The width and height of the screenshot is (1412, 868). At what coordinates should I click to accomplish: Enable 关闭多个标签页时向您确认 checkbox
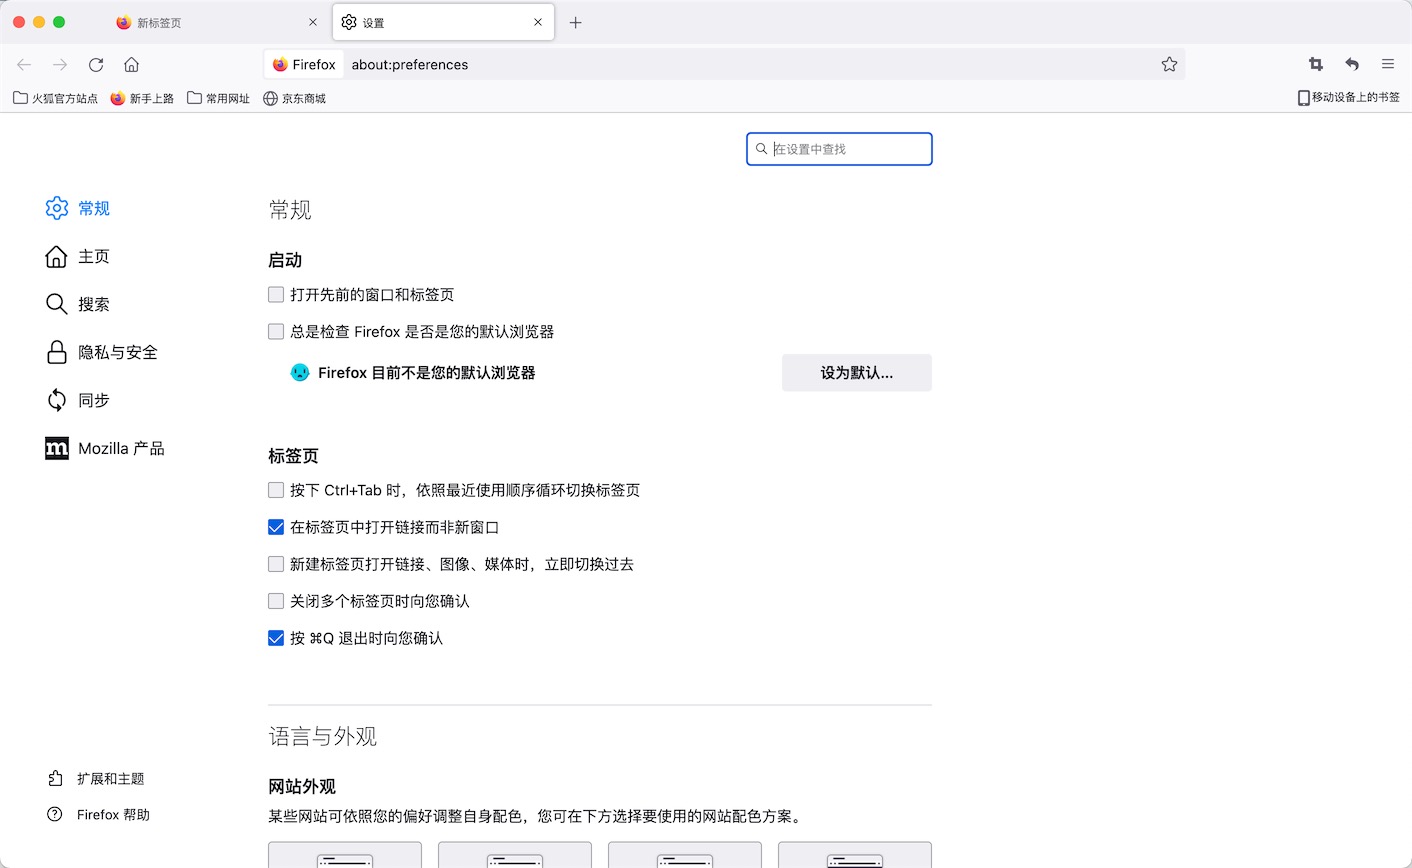click(x=276, y=601)
